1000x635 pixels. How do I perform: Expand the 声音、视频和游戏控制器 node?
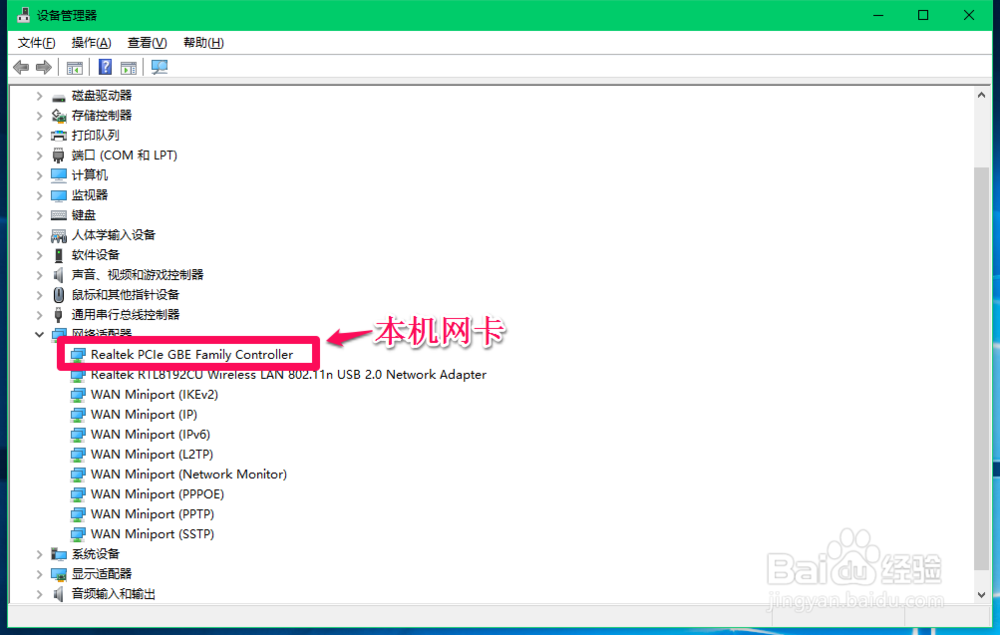coord(40,275)
